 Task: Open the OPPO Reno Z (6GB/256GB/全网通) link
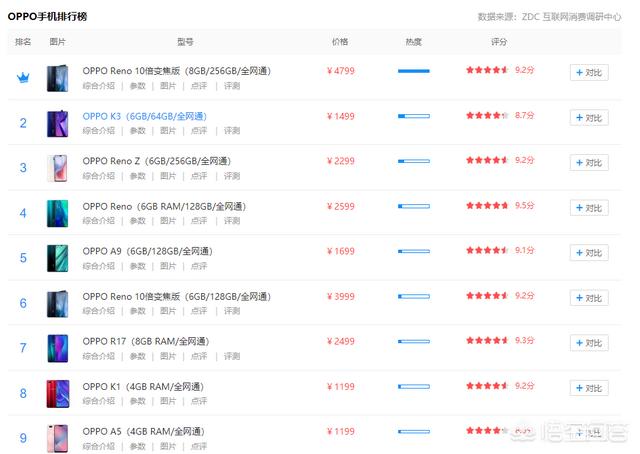click(x=157, y=161)
